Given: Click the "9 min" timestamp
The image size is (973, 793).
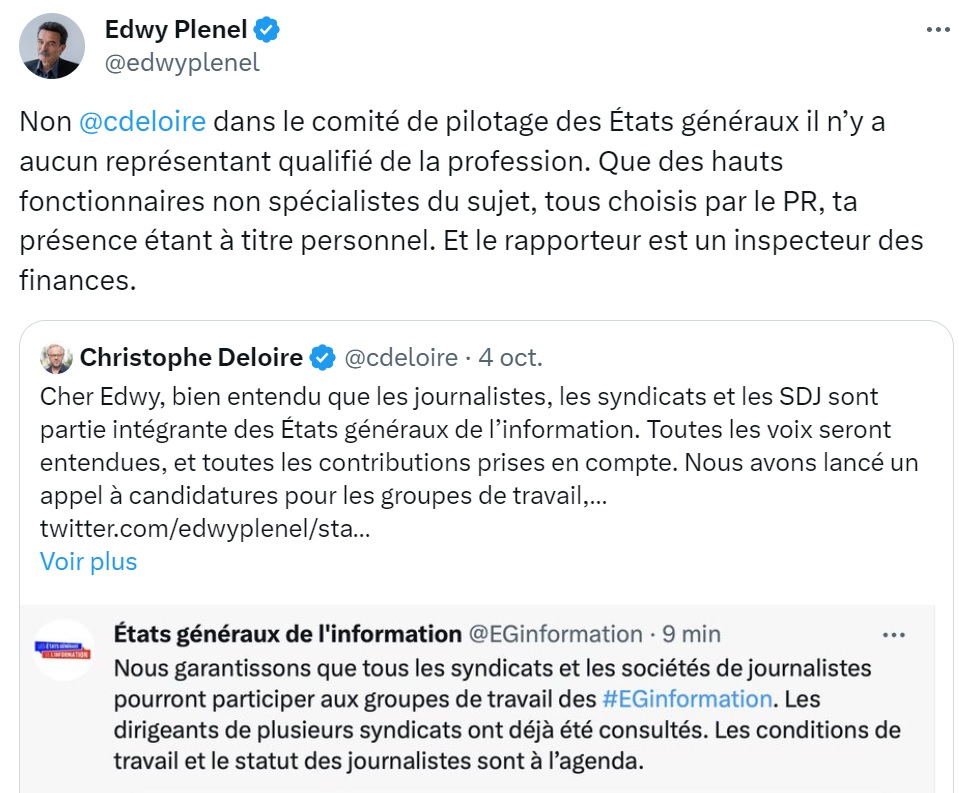Looking at the screenshot, I should click(x=692, y=634).
